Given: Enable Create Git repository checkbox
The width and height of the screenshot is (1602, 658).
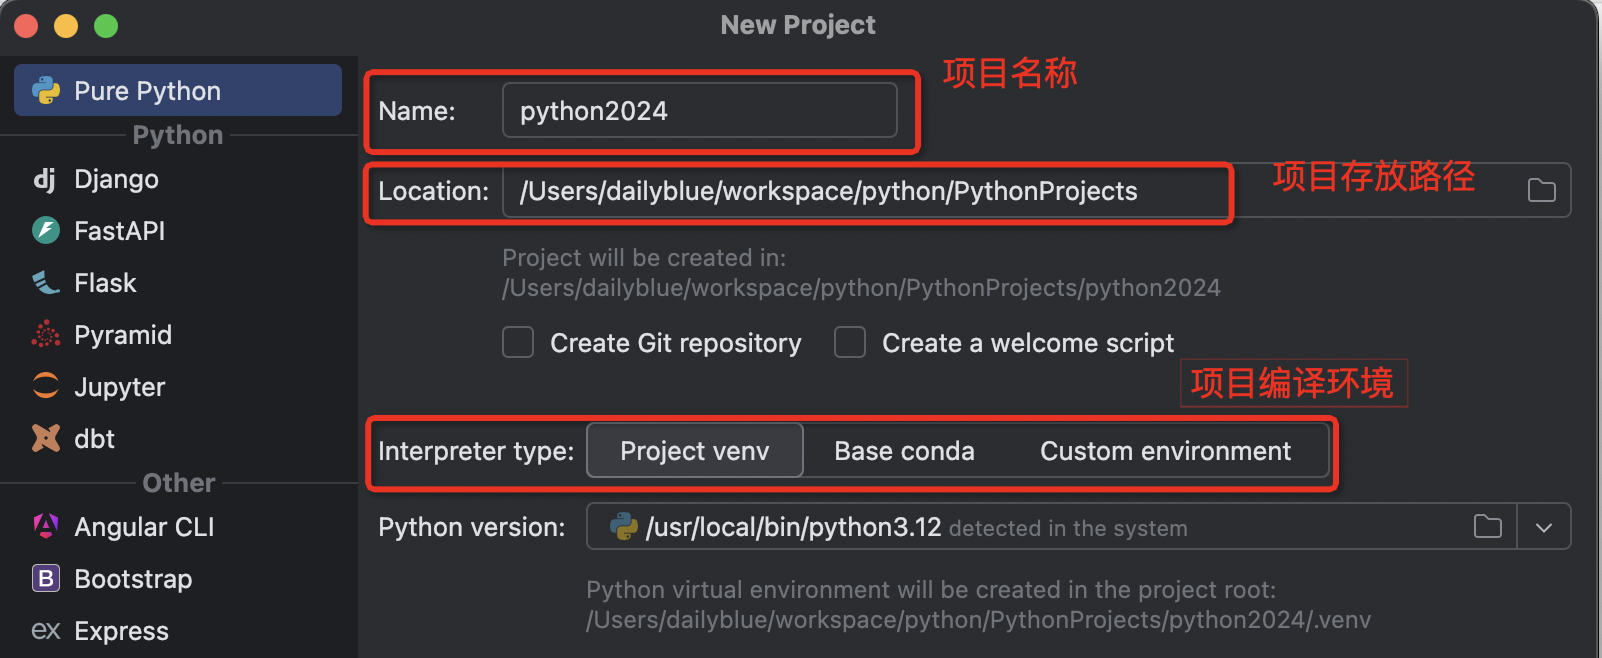Looking at the screenshot, I should point(518,343).
